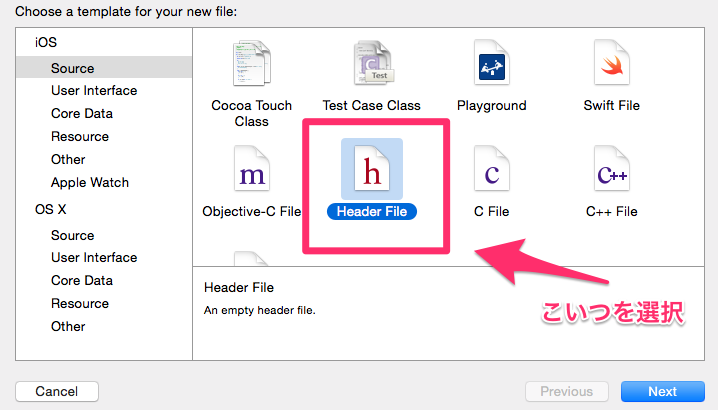Open Core Data under OS X
Viewport: 718px width, 410px height.
tap(82, 280)
